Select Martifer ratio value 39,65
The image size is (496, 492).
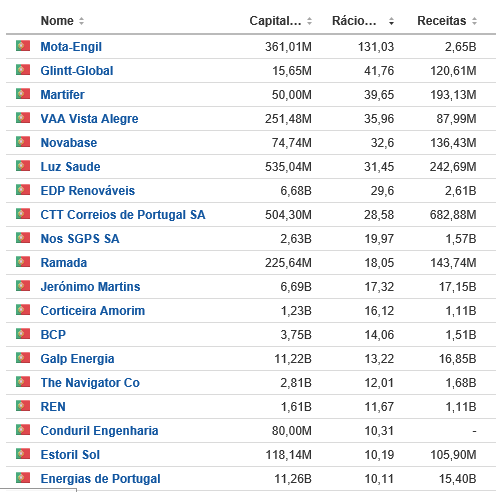point(379,95)
